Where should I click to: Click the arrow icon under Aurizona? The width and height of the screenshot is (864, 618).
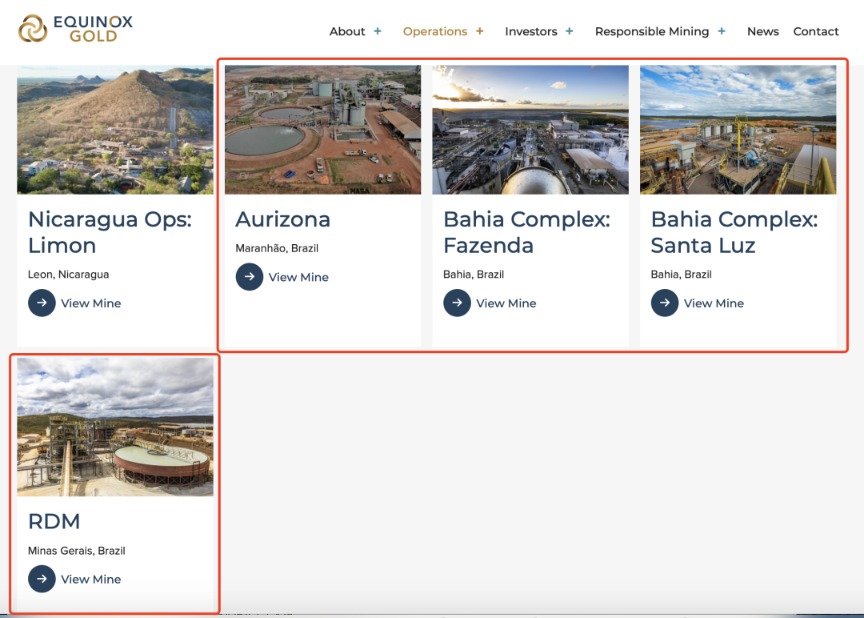(x=249, y=277)
